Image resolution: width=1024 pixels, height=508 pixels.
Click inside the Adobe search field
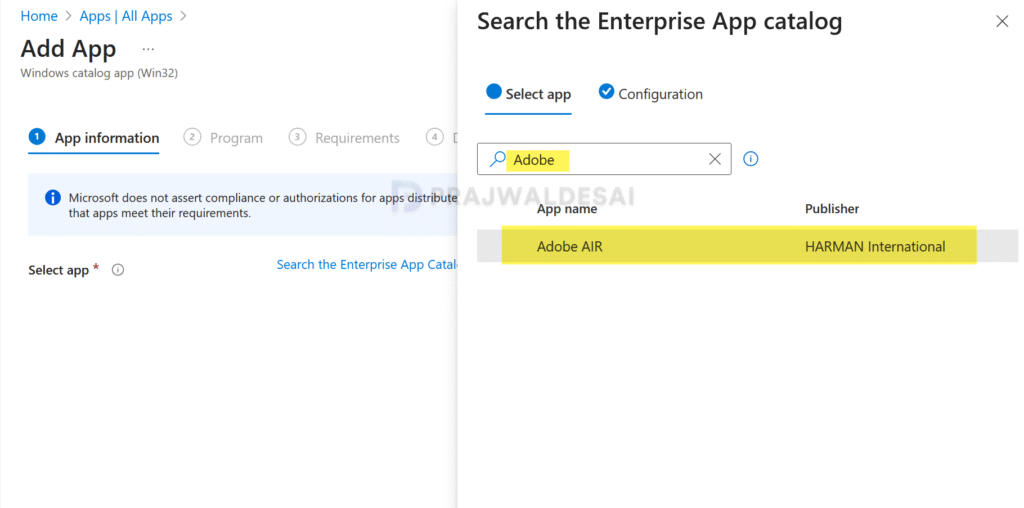click(604, 159)
